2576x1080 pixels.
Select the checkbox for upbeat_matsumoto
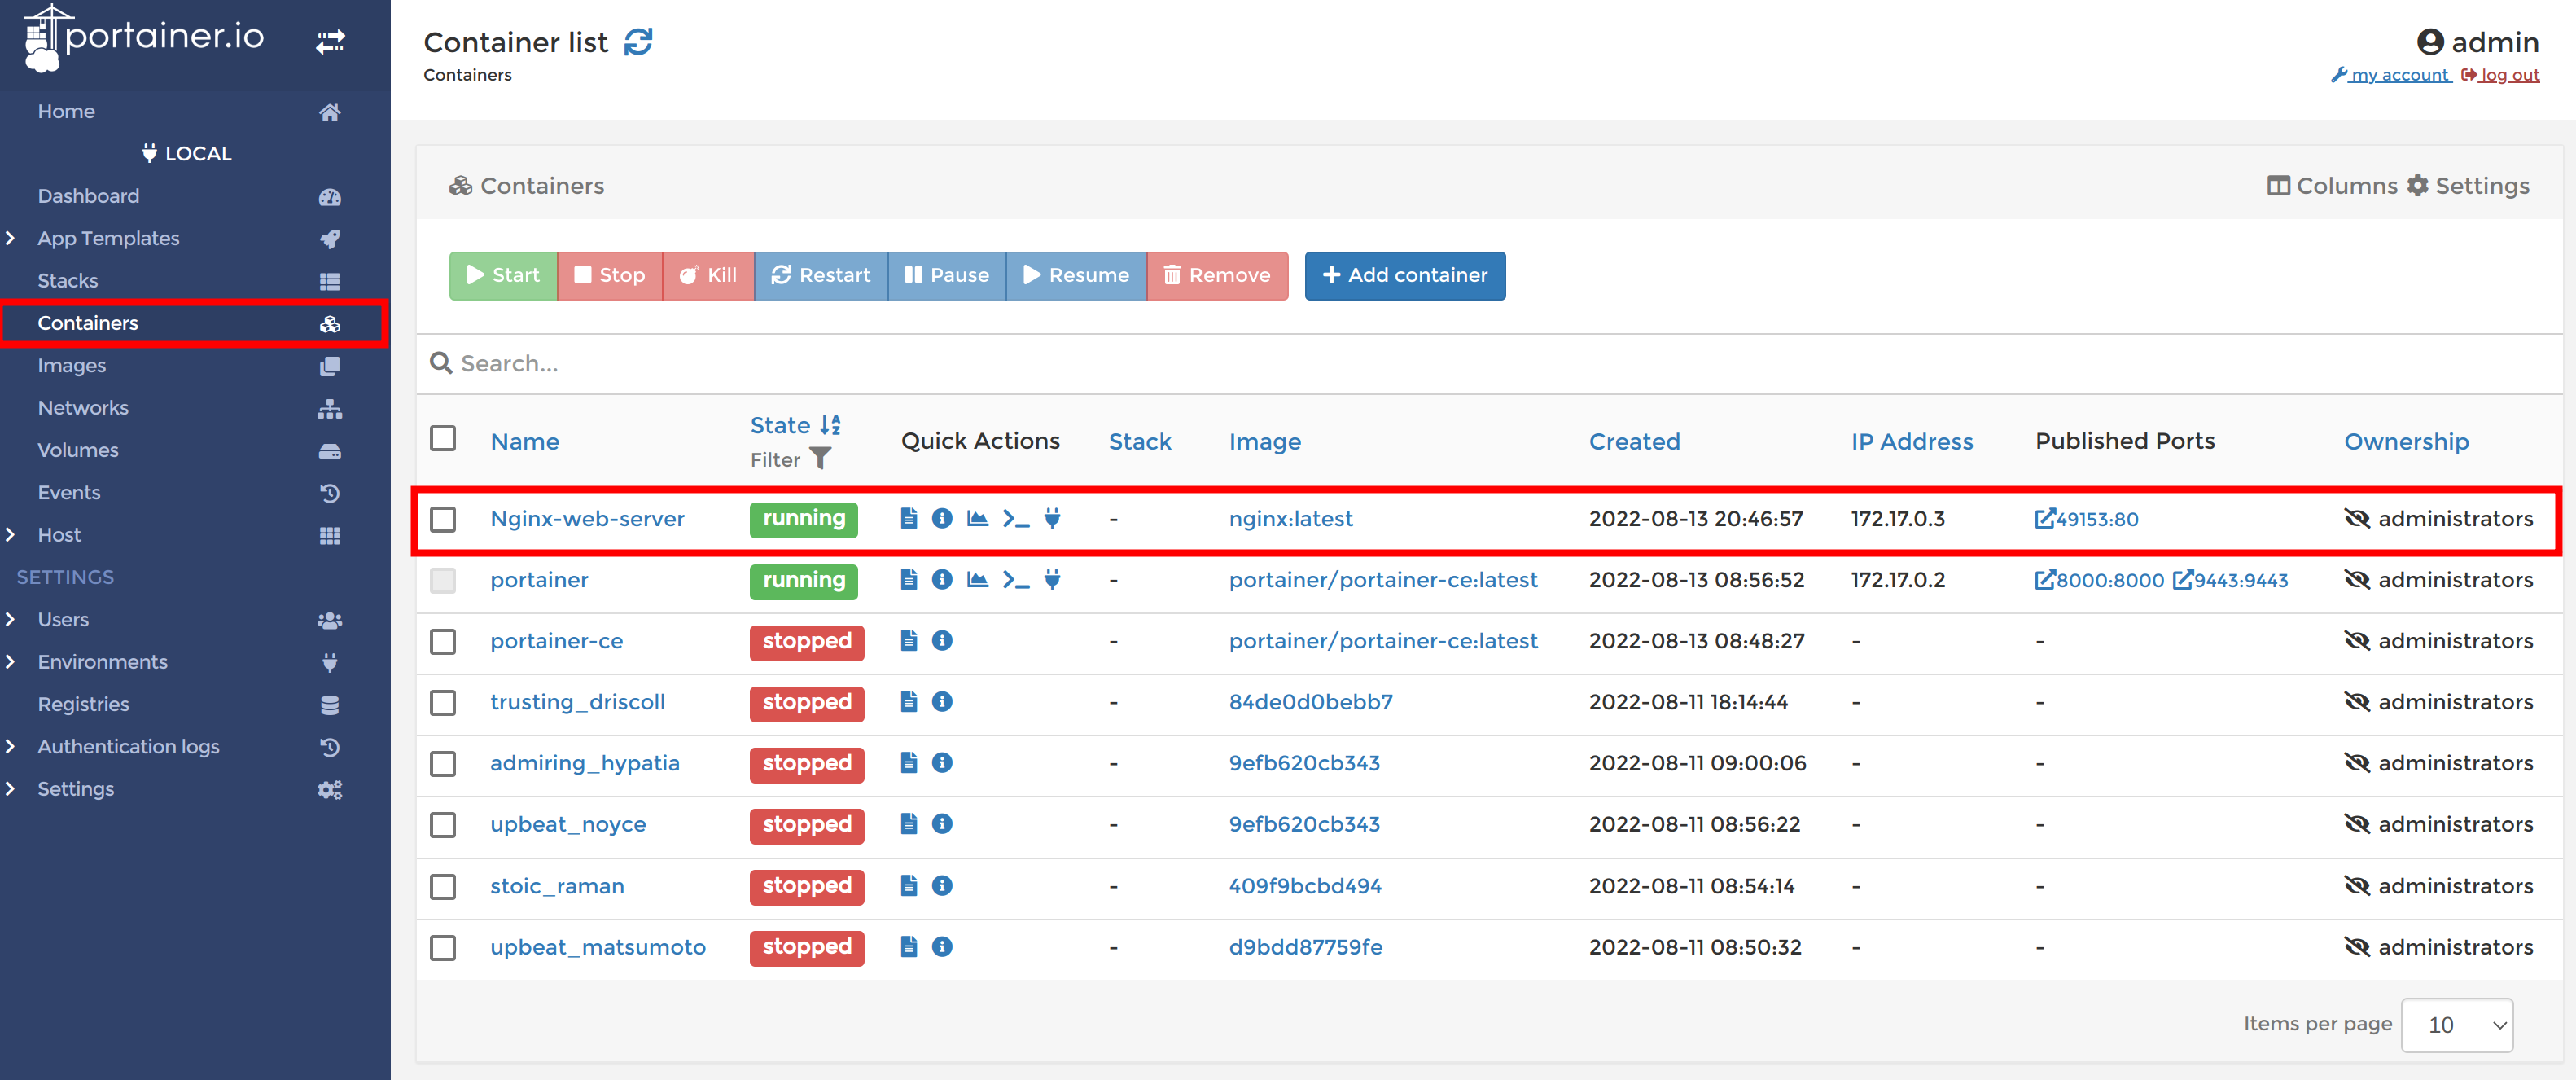pos(443,948)
